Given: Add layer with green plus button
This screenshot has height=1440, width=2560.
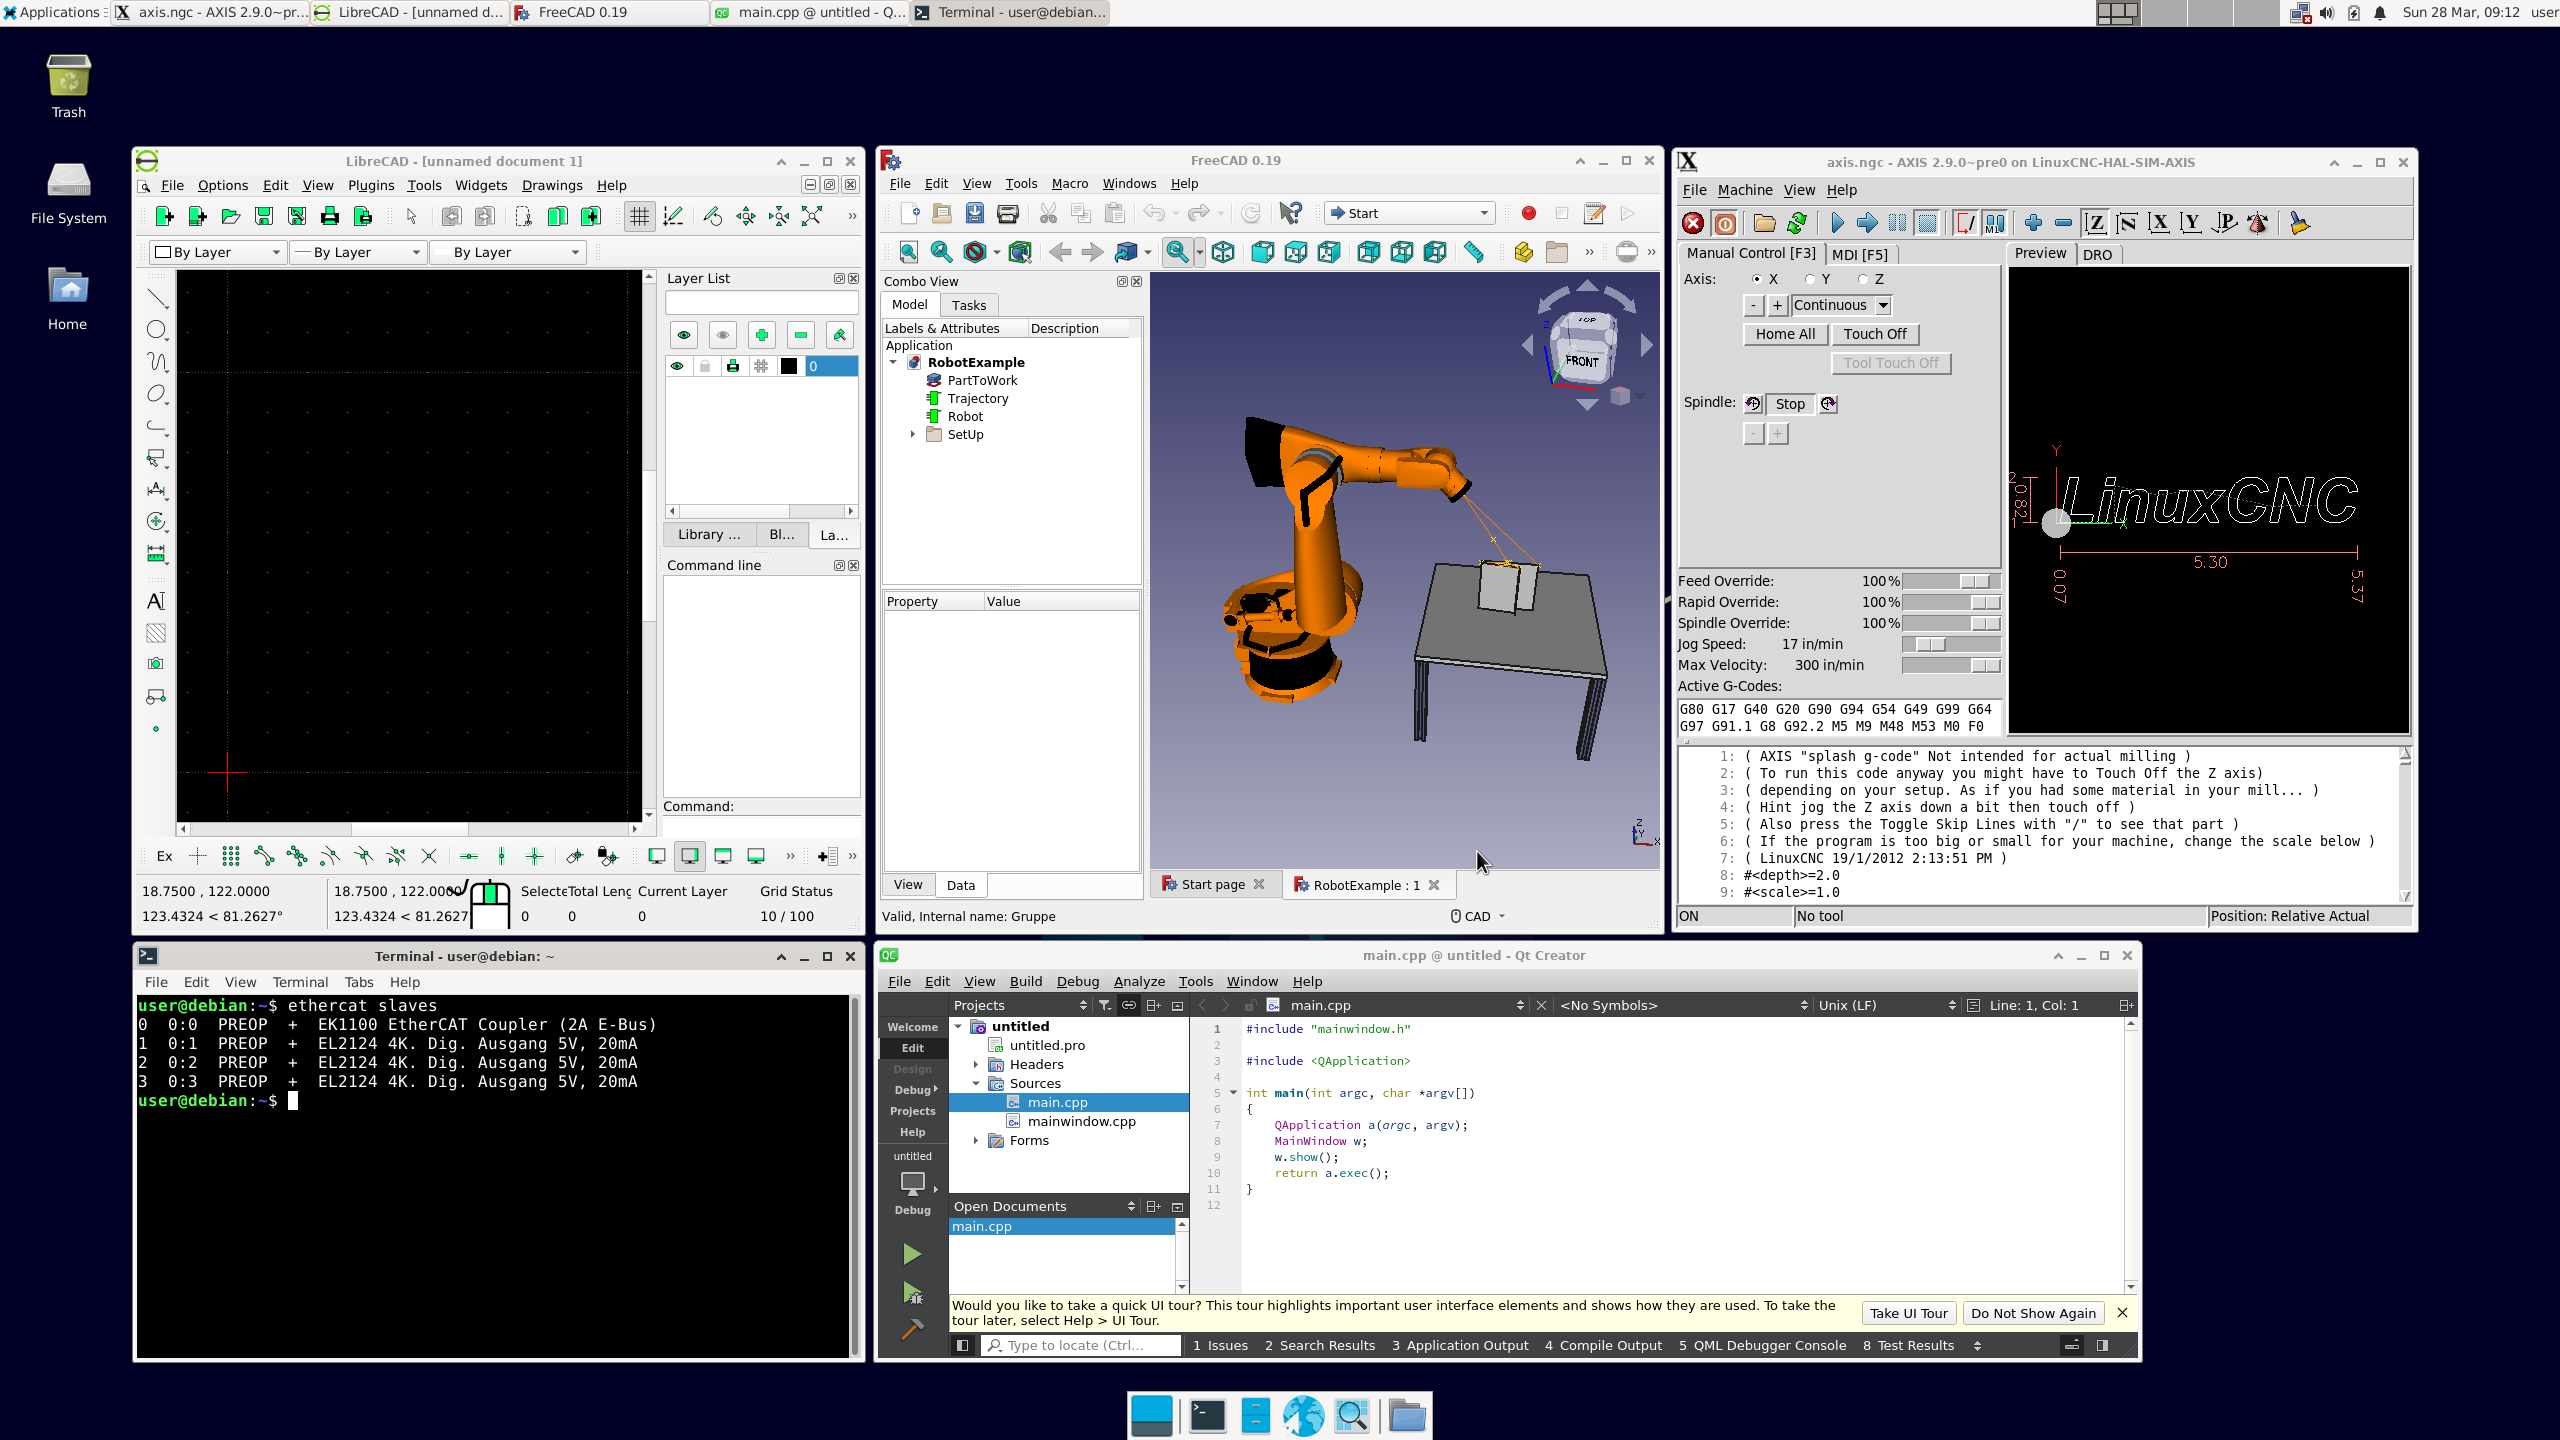Looking at the screenshot, I should click(x=762, y=335).
